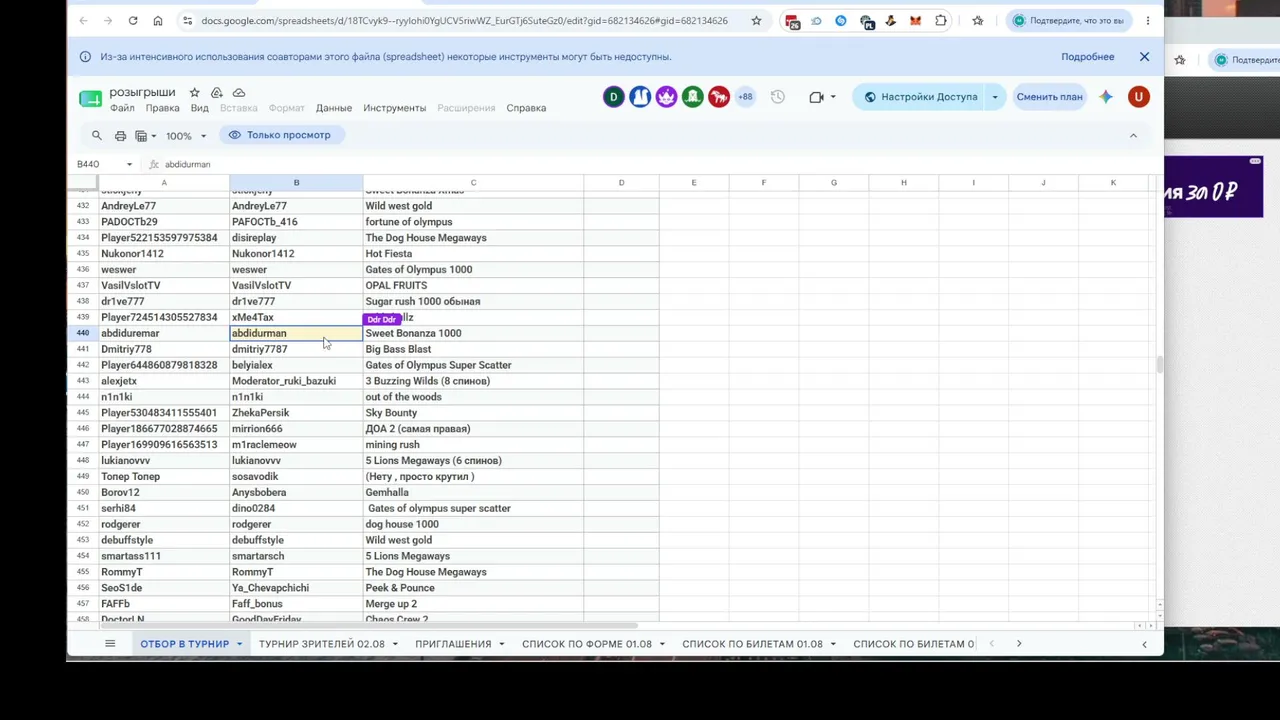Open the side panel arrow at bottom right
1280x720 pixels.
[x=1144, y=644]
